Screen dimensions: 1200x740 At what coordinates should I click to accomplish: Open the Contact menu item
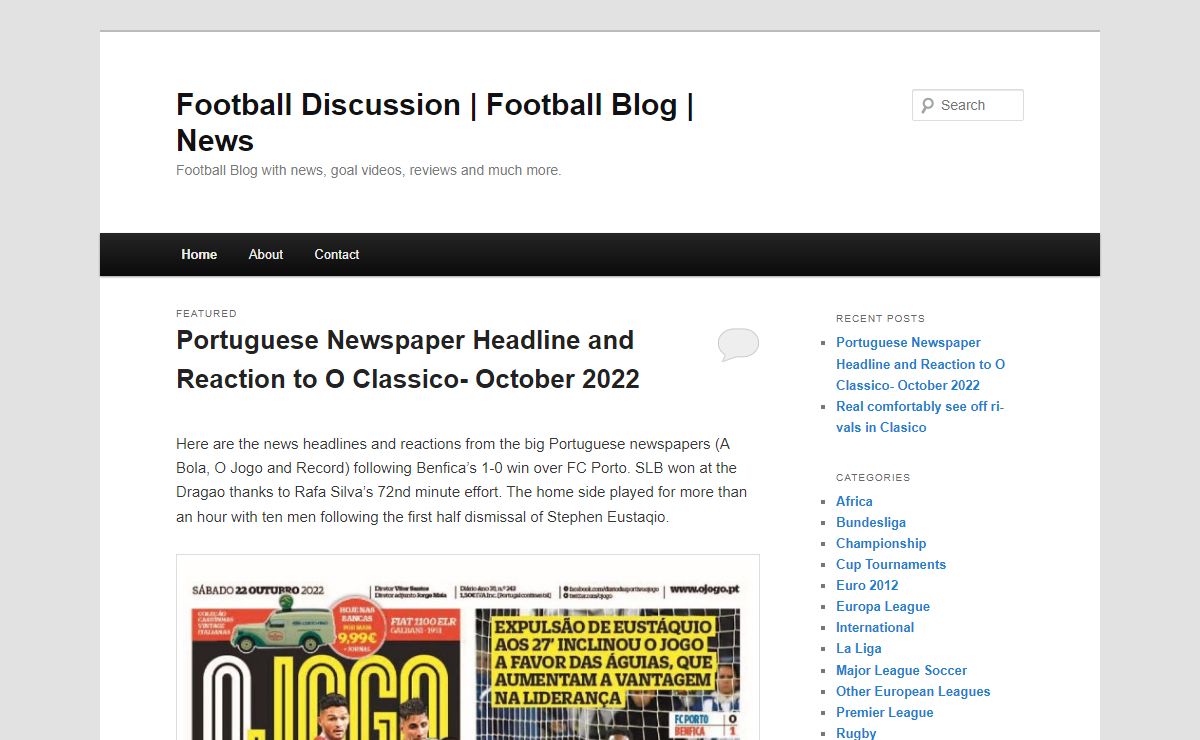(337, 254)
